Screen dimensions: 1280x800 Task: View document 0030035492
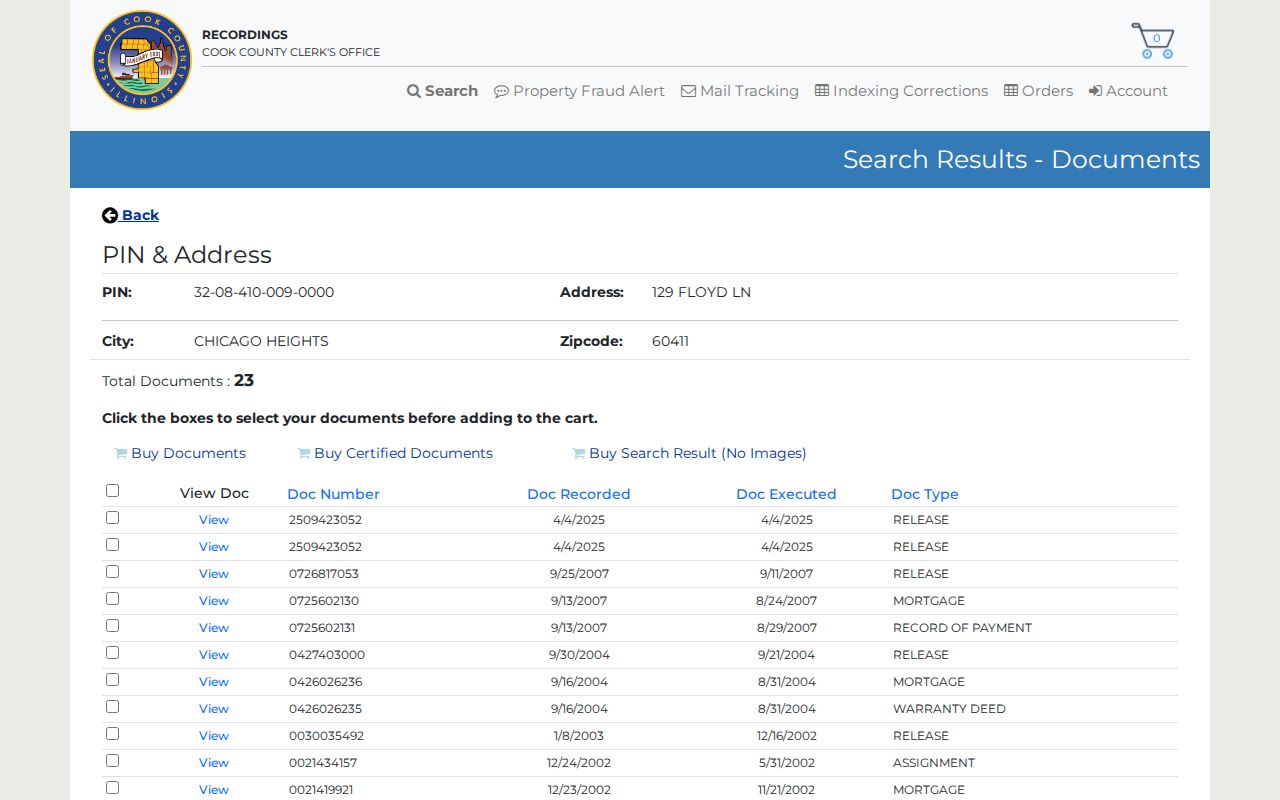pos(214,736)
